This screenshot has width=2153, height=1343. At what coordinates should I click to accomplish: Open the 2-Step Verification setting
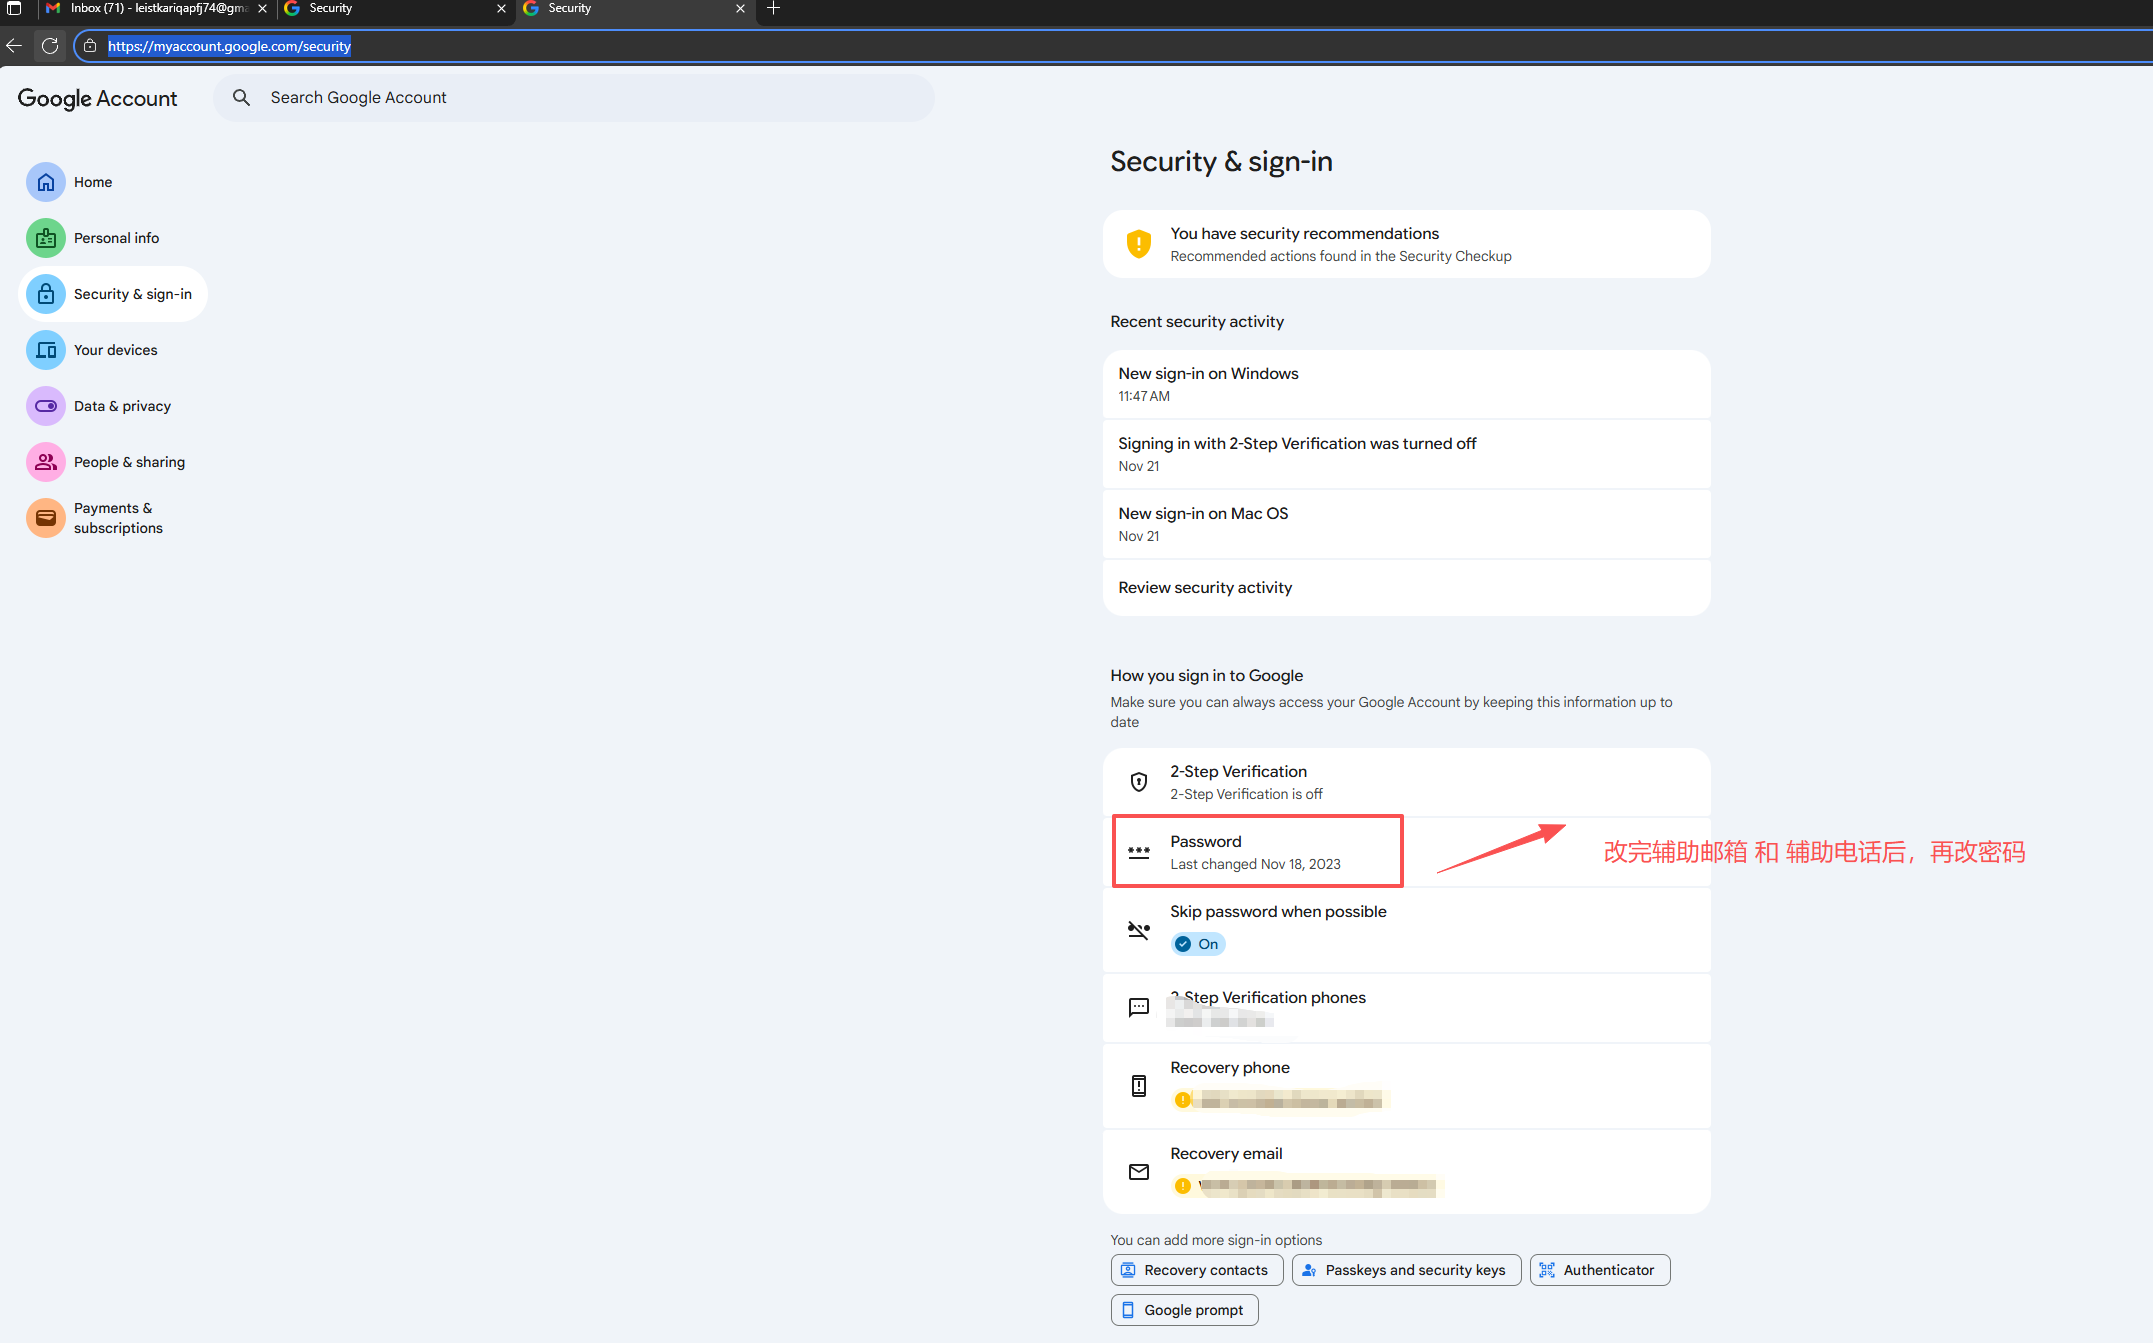1405,782
